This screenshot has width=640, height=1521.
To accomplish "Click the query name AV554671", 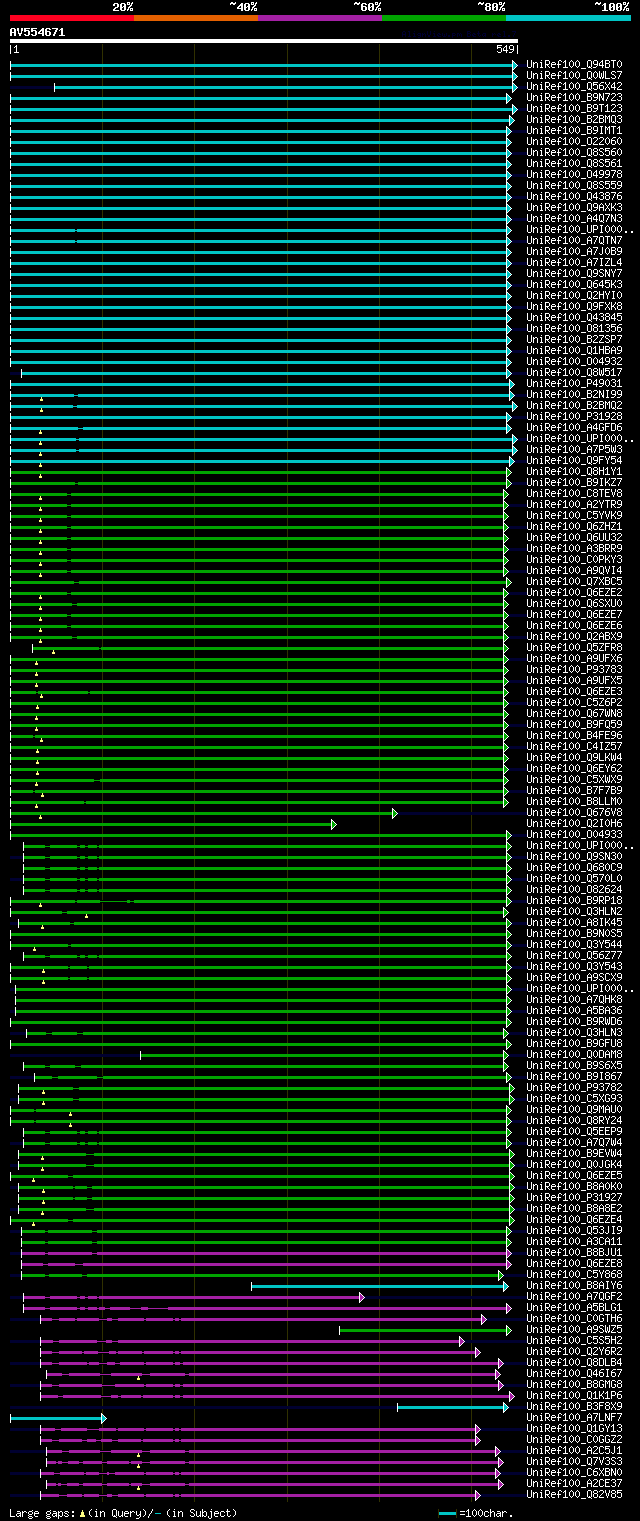I will click(x=37, y=32).
